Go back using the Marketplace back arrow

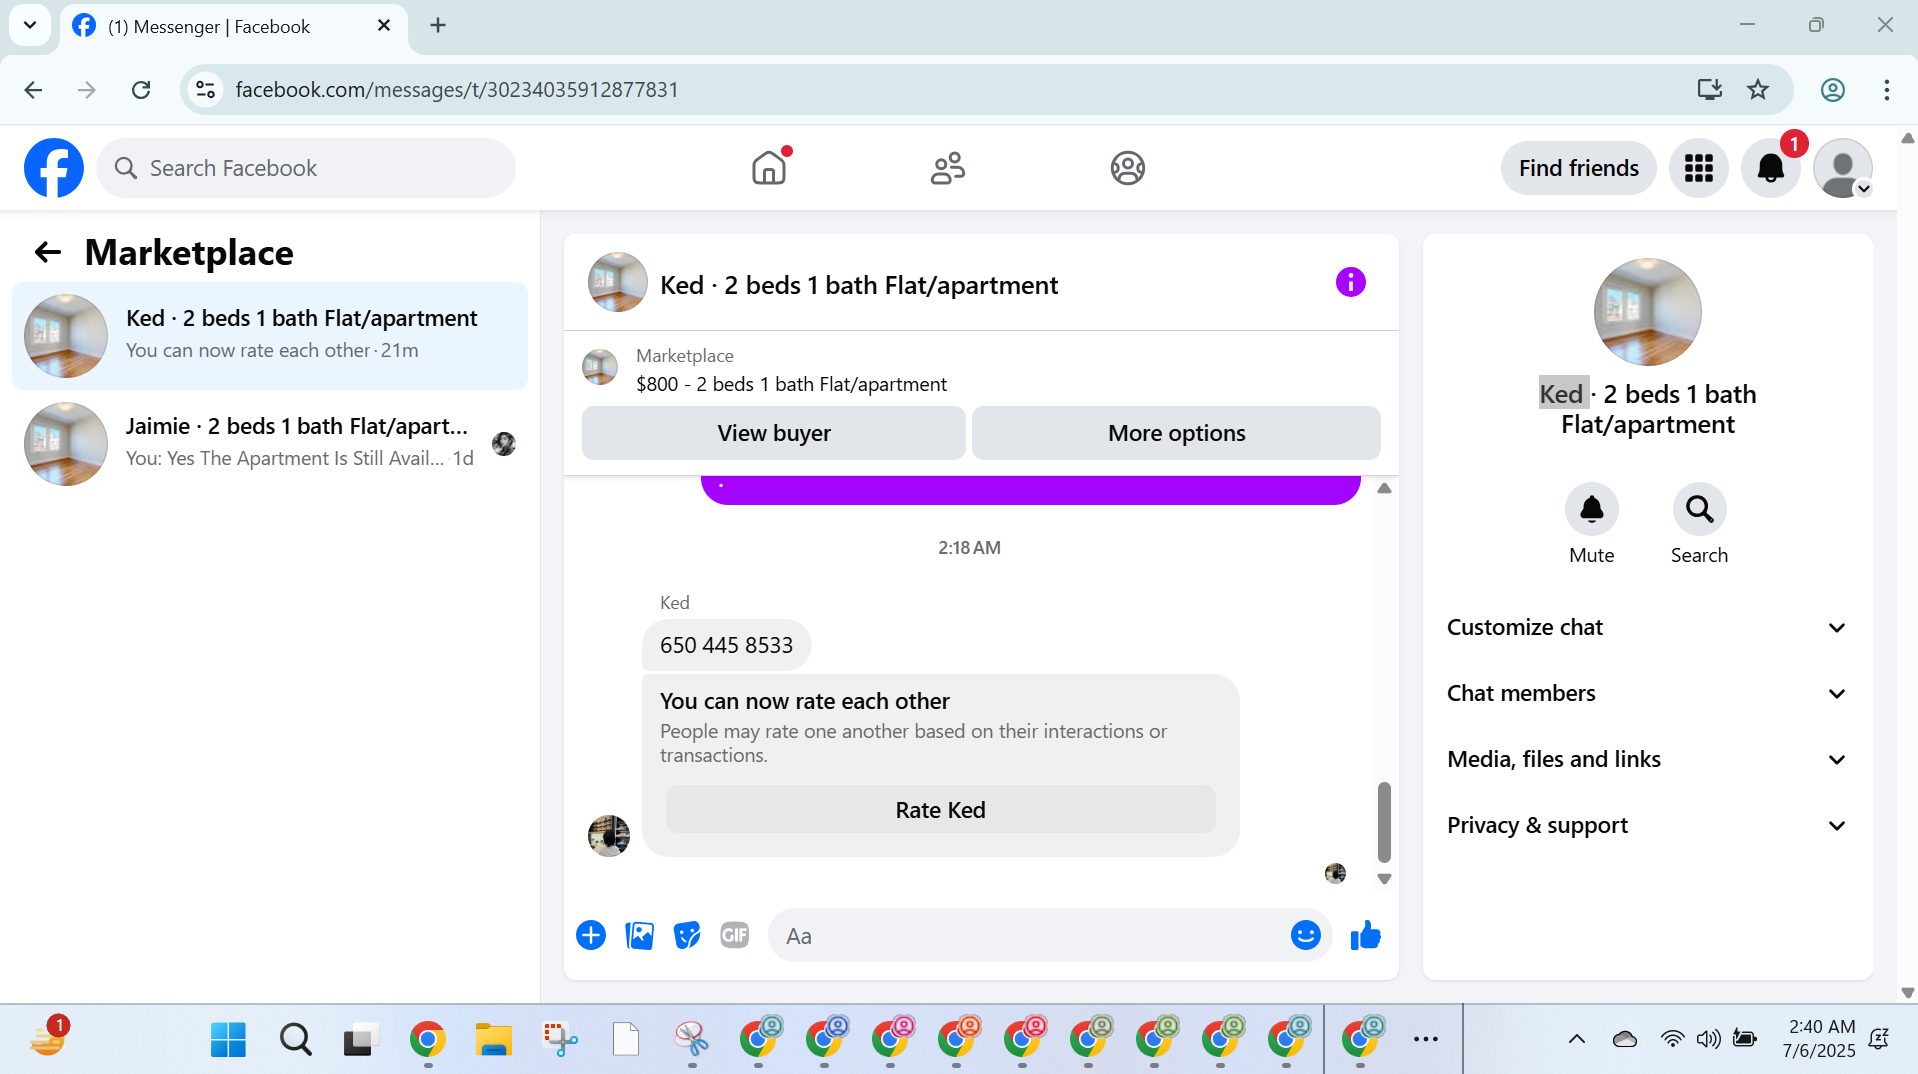(48, 252)
